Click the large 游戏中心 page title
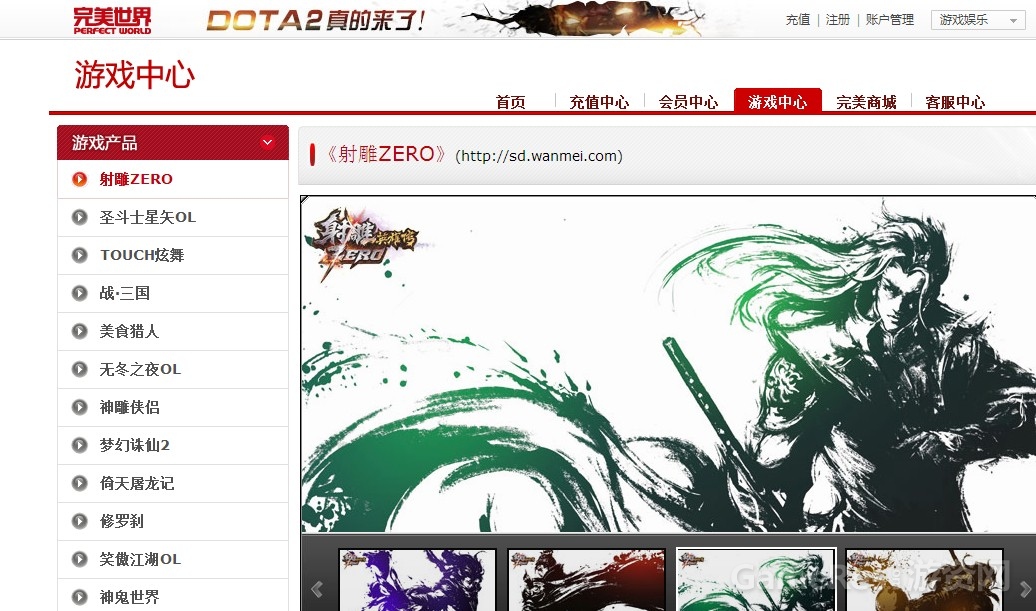 (x=135, y=74)
